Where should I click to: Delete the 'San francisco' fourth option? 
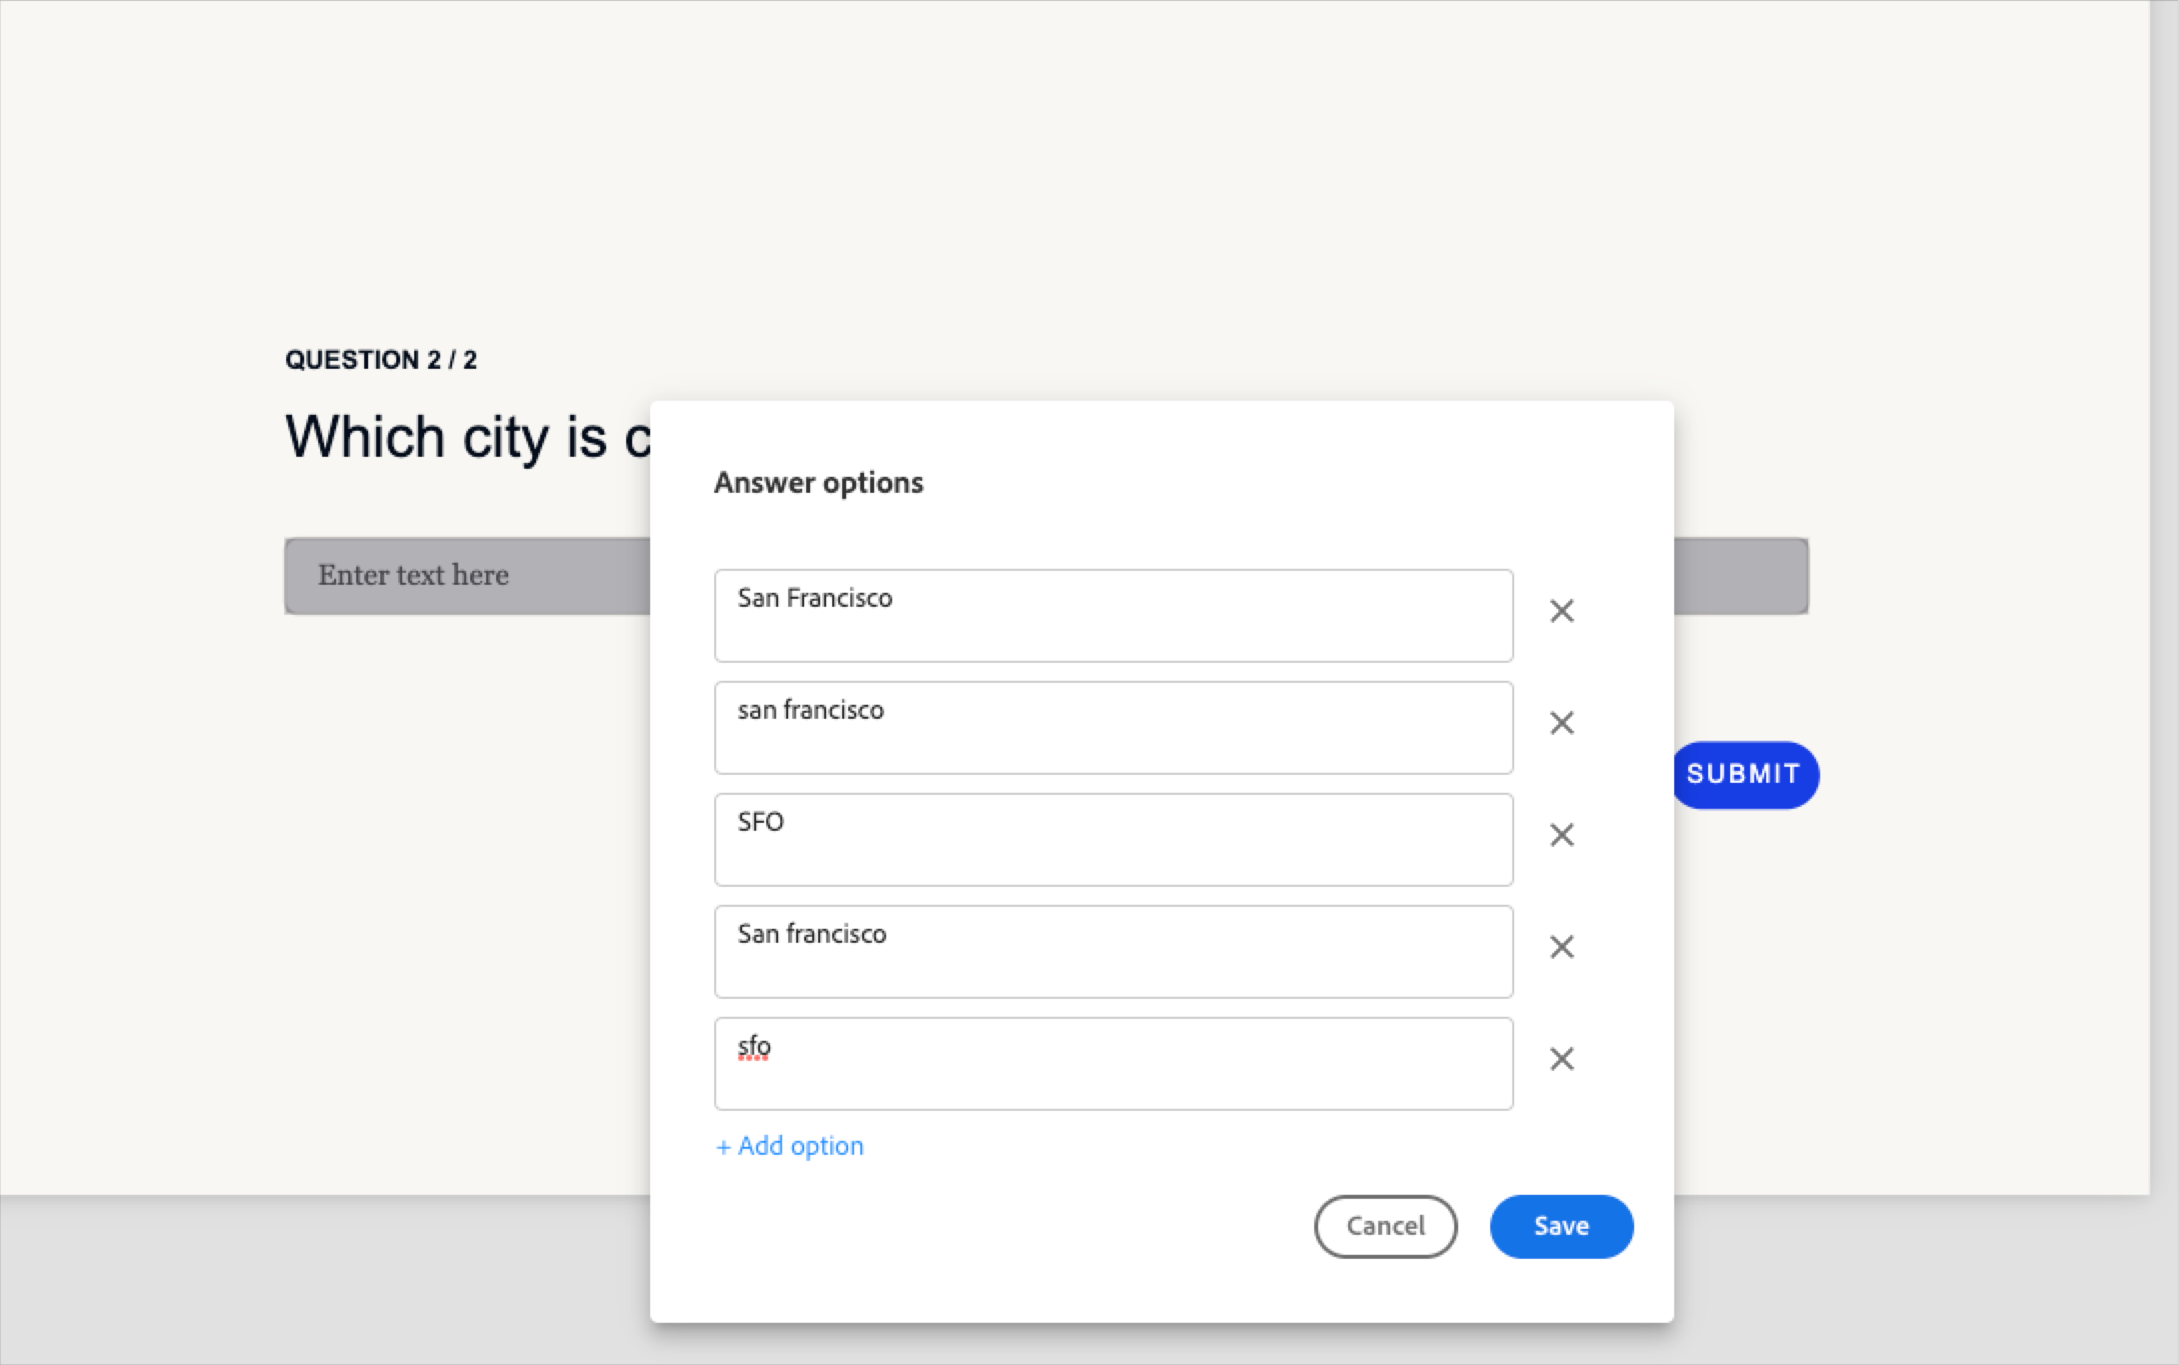[x=1561, y=947]
